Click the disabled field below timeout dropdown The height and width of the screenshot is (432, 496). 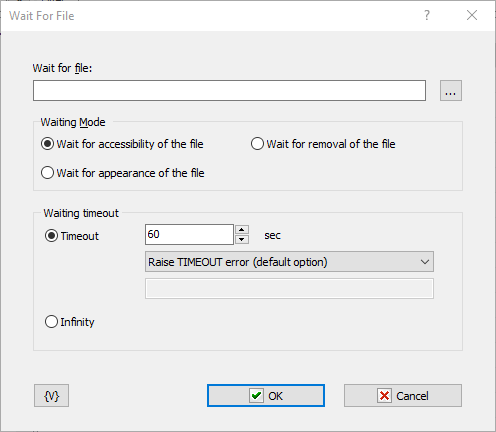[289, 289]
